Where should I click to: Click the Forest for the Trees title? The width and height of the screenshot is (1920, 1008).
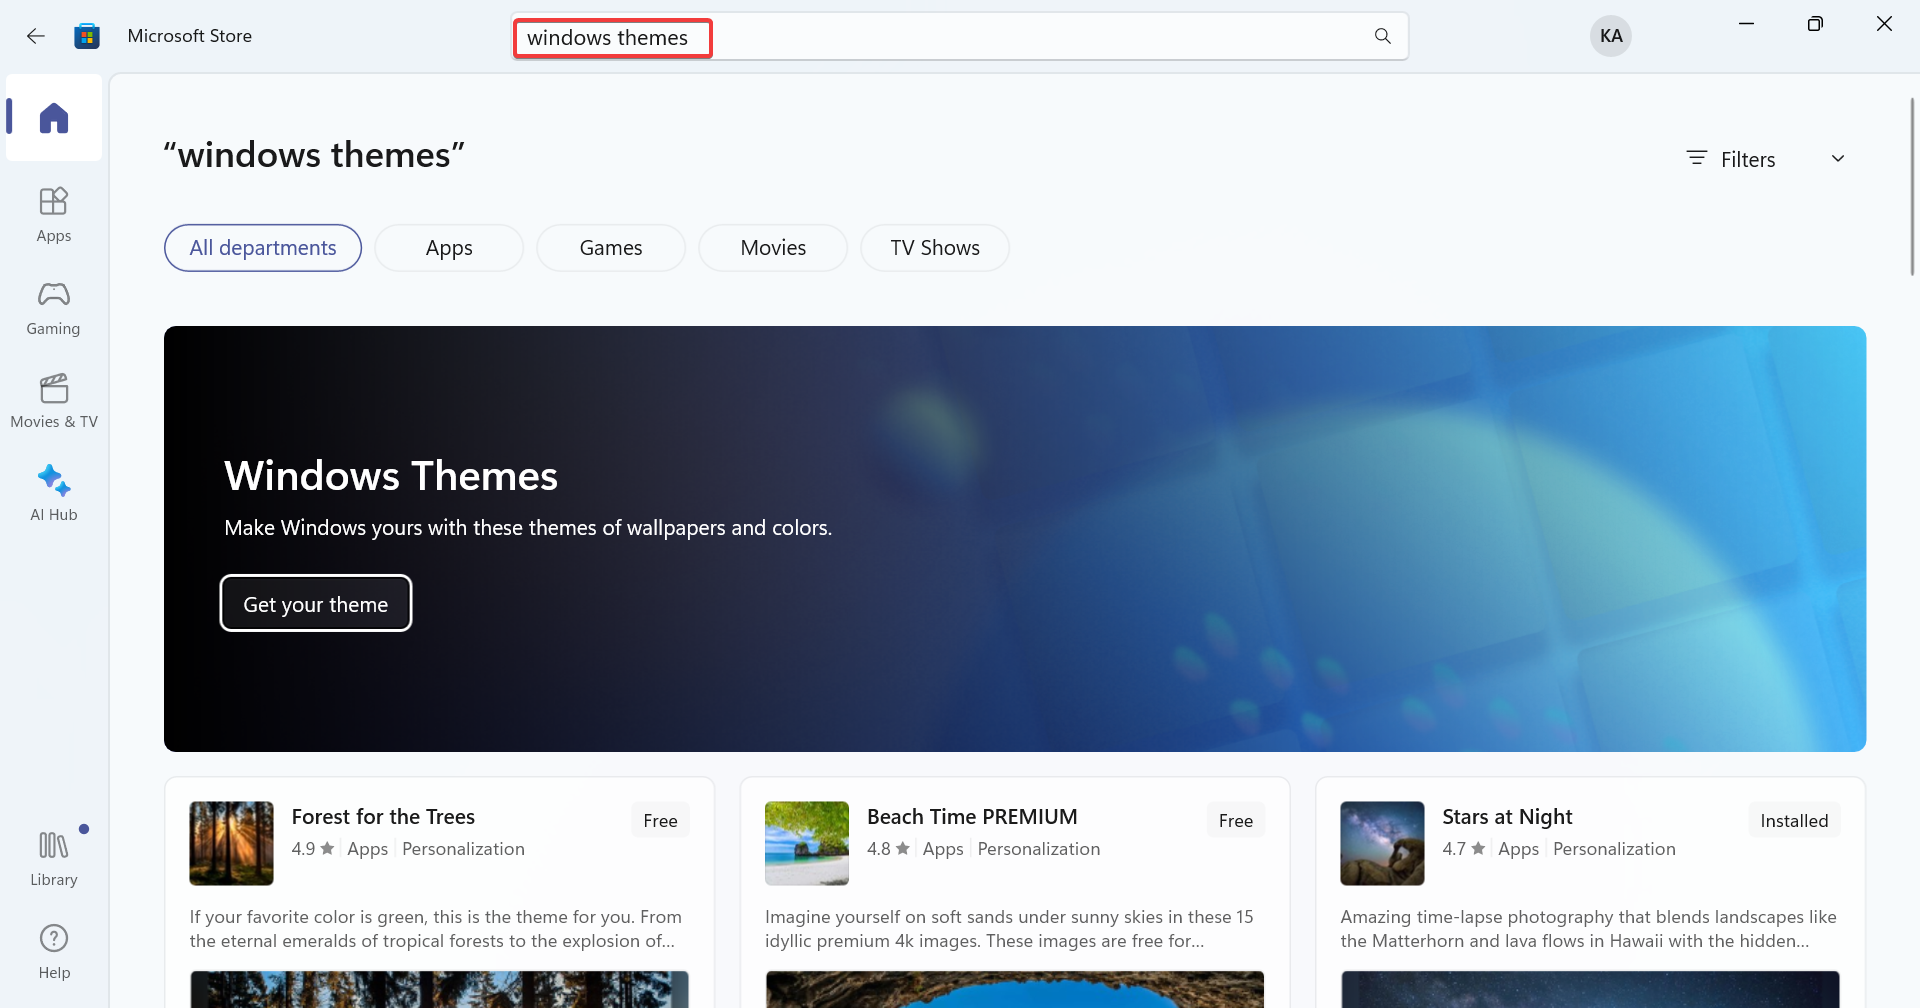click(x=383, y=817)
